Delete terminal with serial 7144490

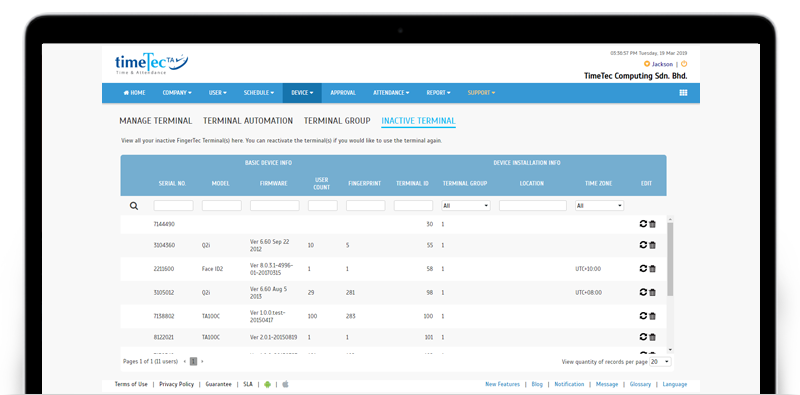pyautogui.click(x=652, y=224)
